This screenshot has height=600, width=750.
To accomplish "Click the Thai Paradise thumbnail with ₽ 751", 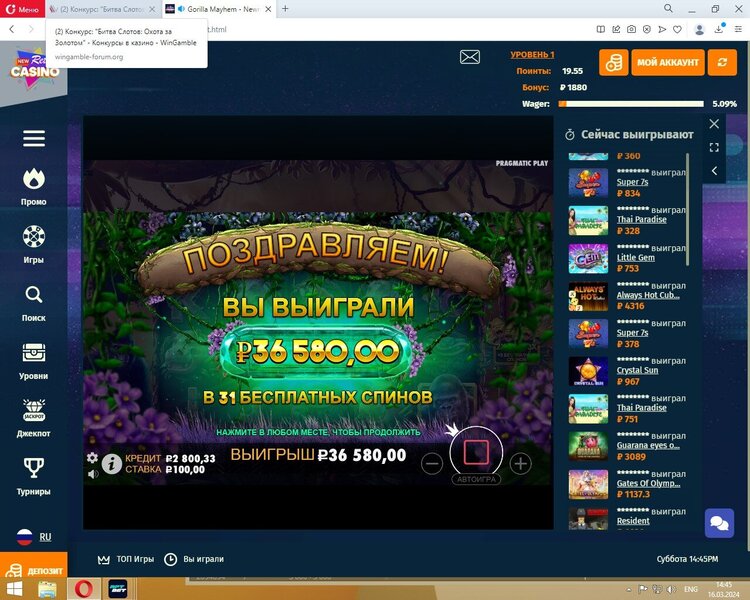I will tap(588, 409).
